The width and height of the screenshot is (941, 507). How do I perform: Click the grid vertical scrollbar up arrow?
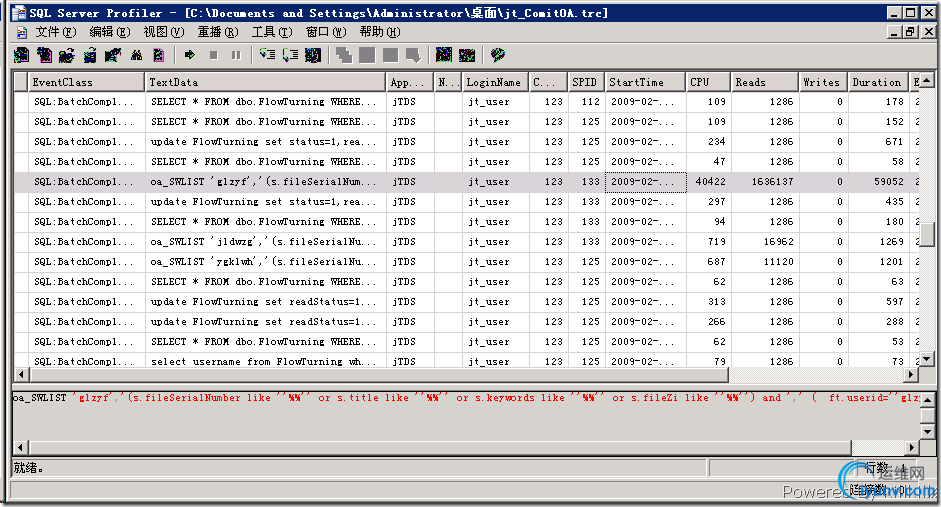point(927,79)
